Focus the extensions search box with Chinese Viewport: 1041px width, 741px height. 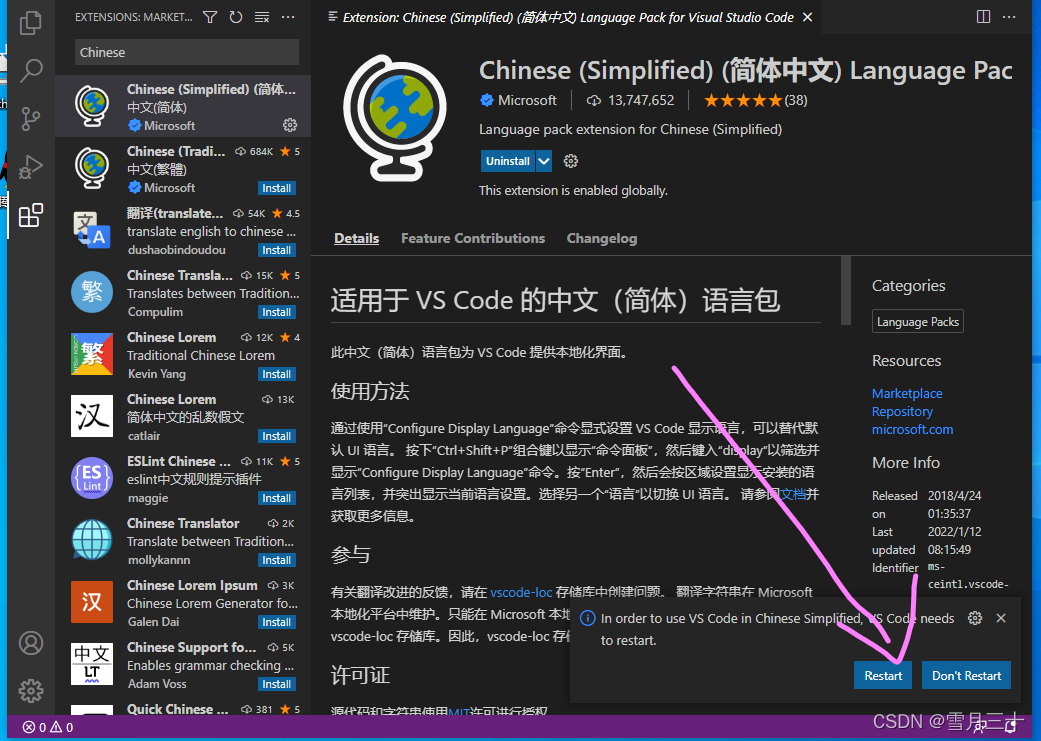click(x=187, y=52)
